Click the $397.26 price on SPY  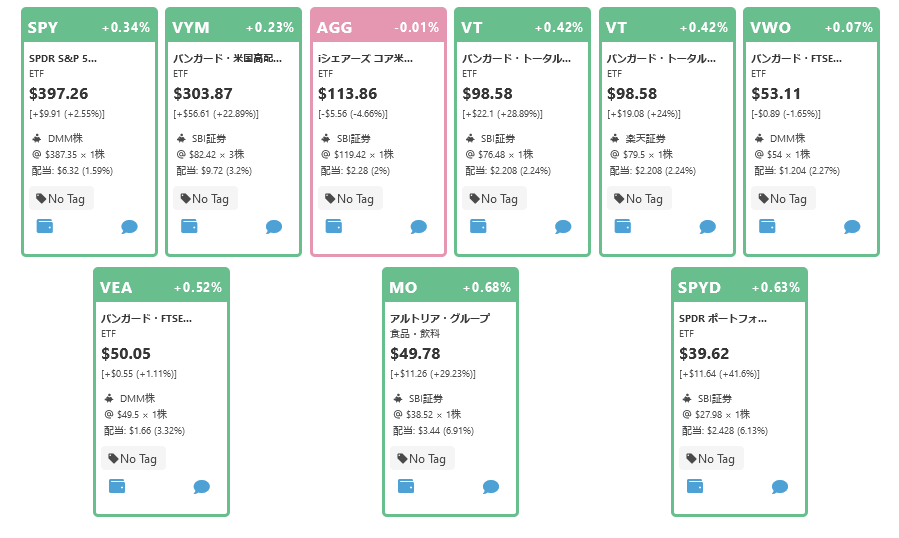point(58,93)
